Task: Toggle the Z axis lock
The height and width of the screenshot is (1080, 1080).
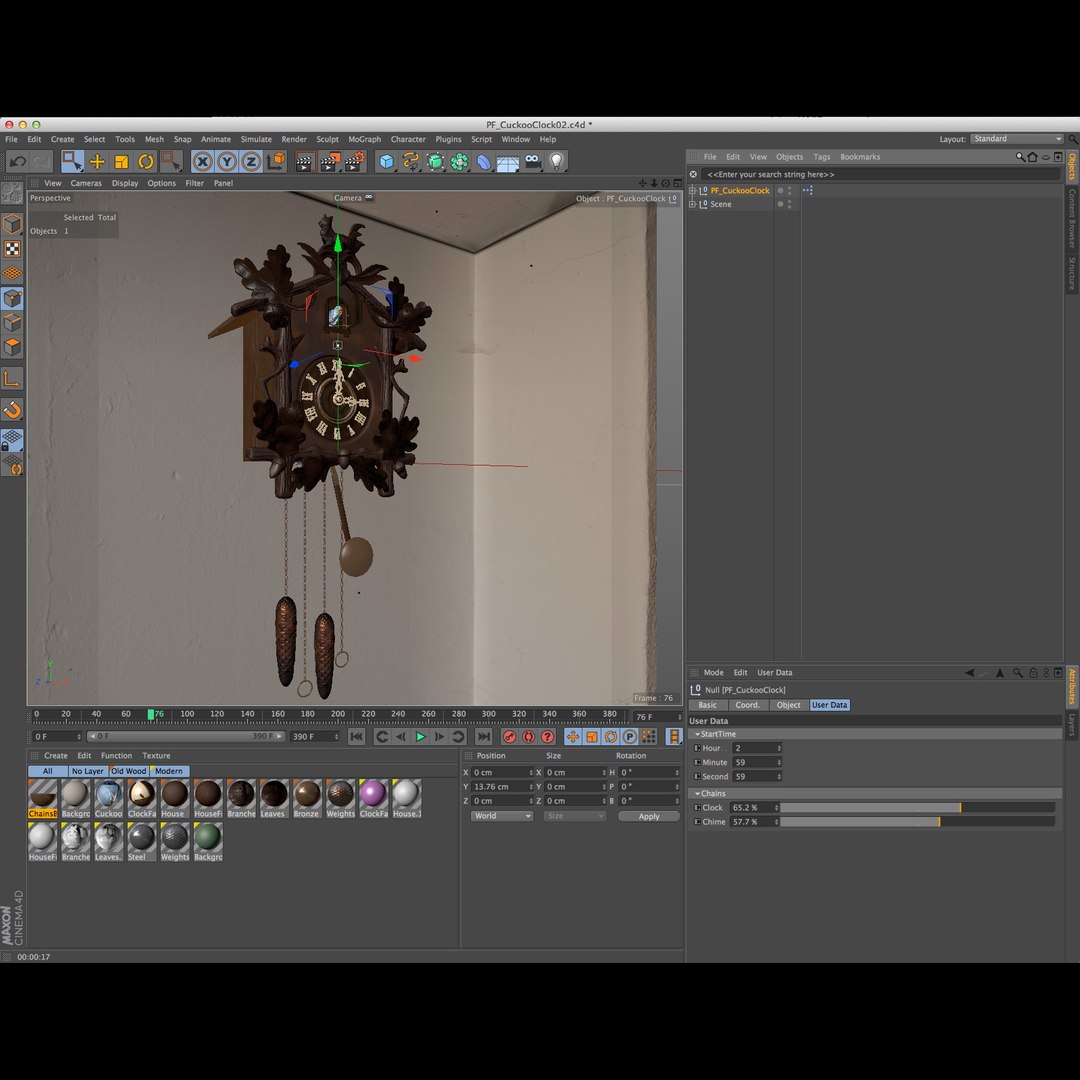Action: pos(251,162)
